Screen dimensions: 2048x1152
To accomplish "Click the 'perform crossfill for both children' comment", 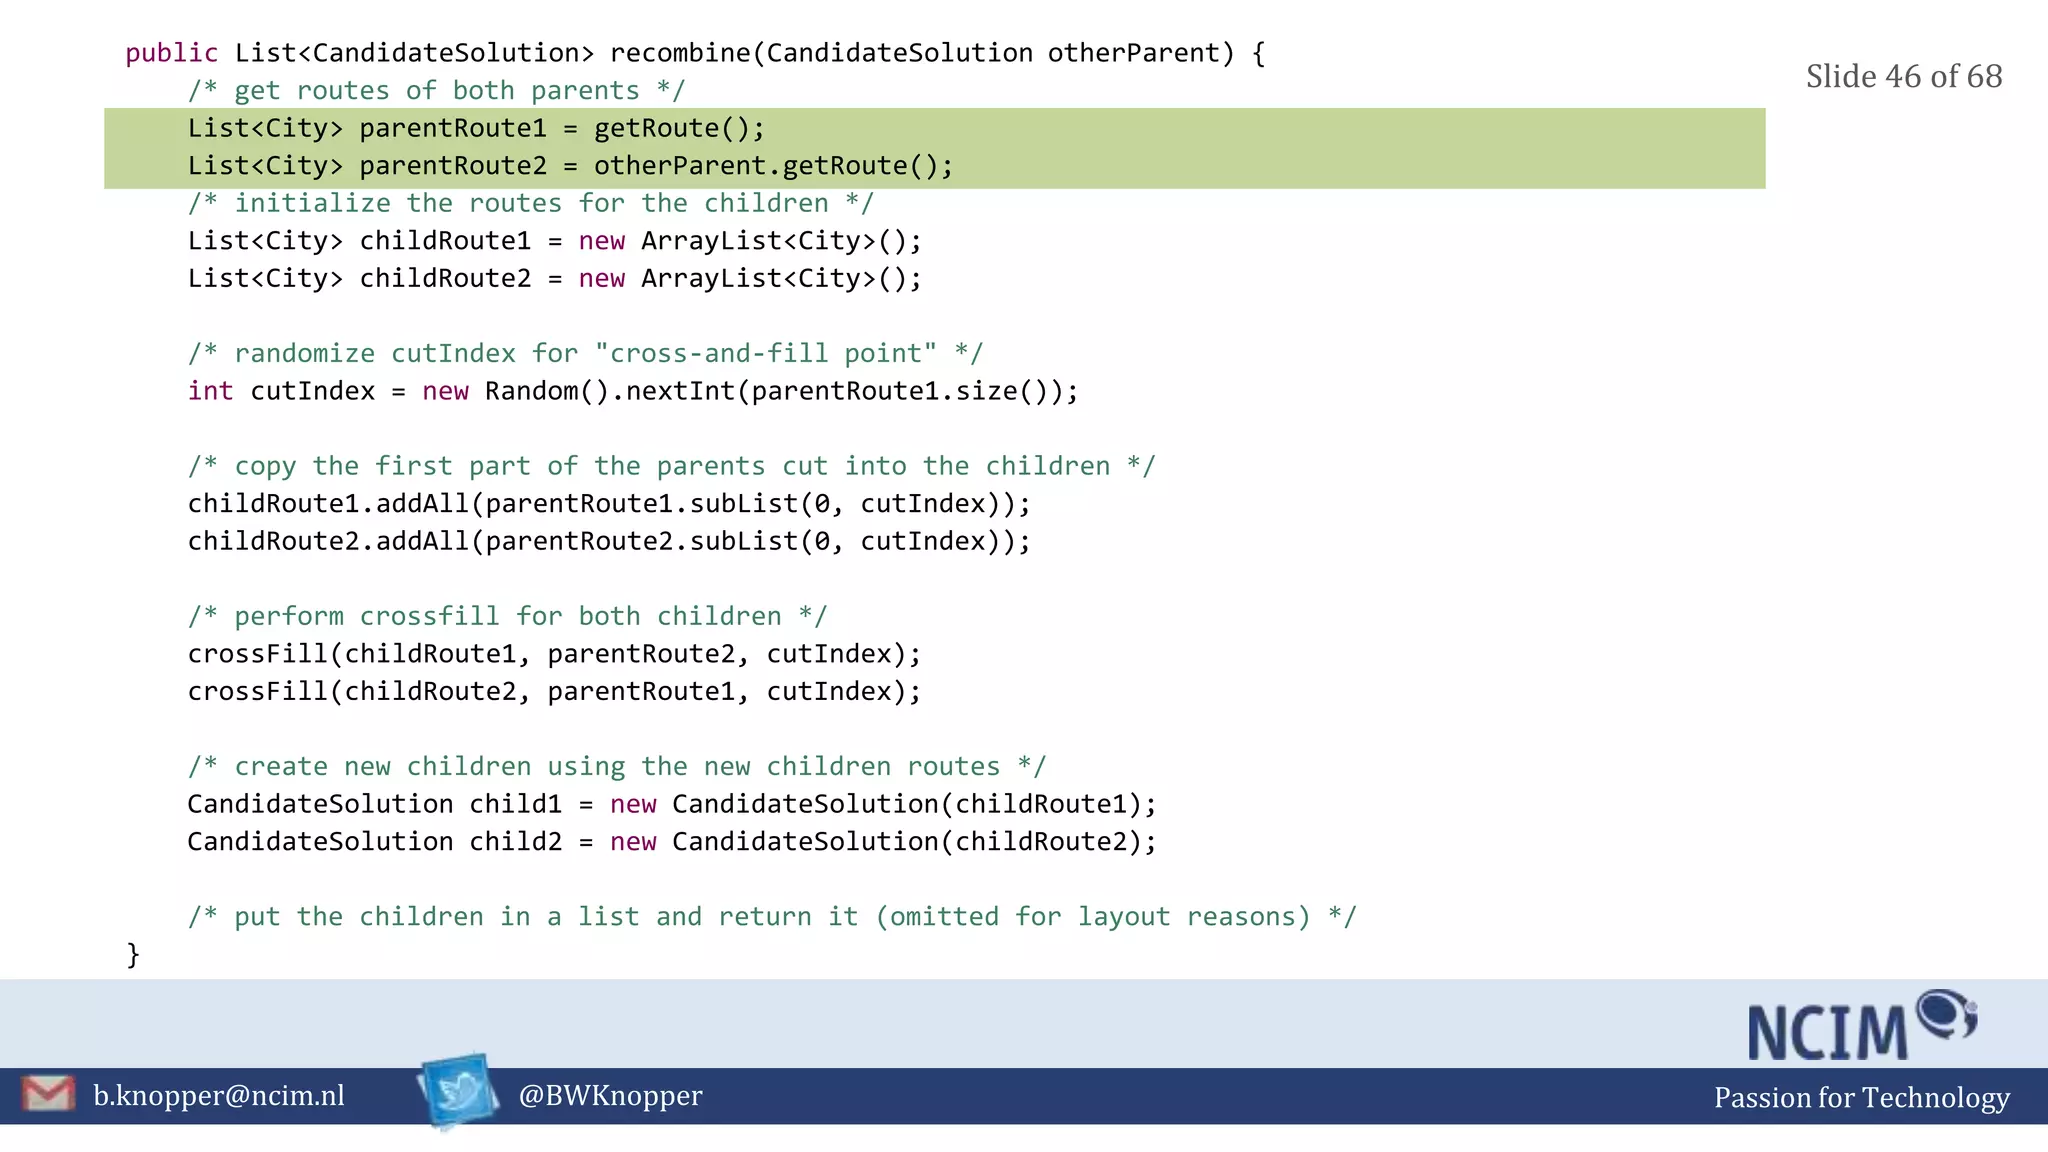I will pyautogui.click(x=507, y=616).
